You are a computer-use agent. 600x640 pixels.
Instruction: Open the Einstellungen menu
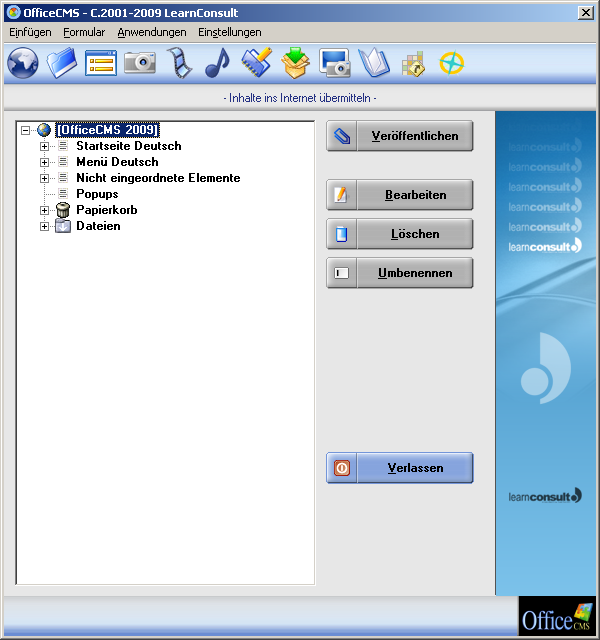point(230,32)
